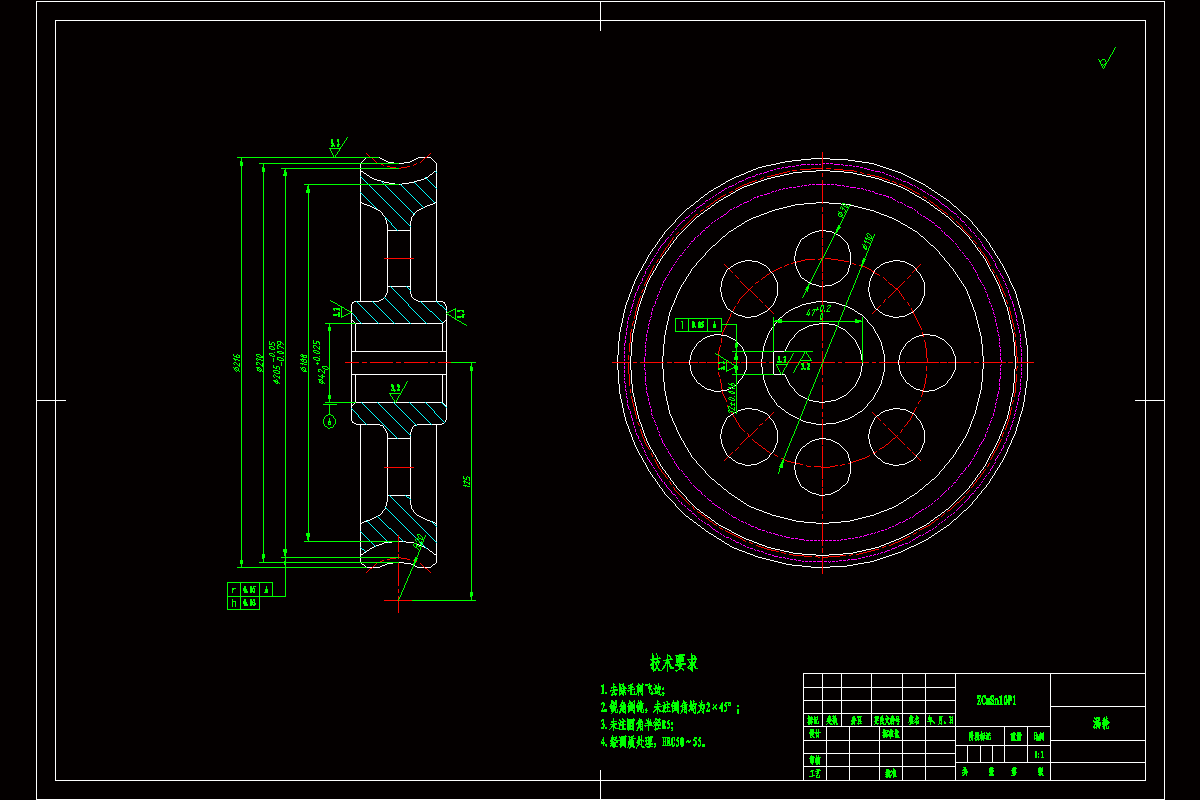Click datum circle marker A in section view
1200x800 pixels.
pyautogui.click(x=330, y=422)
